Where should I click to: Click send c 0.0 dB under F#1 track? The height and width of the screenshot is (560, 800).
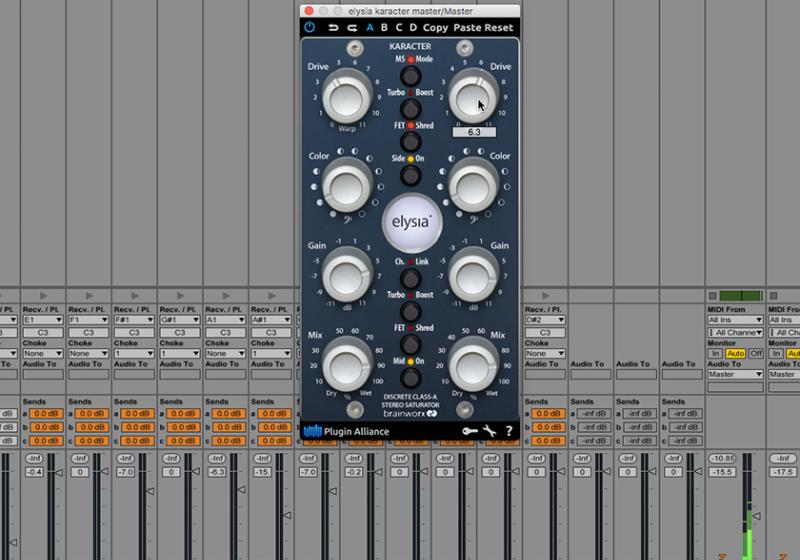click(137, 441)
